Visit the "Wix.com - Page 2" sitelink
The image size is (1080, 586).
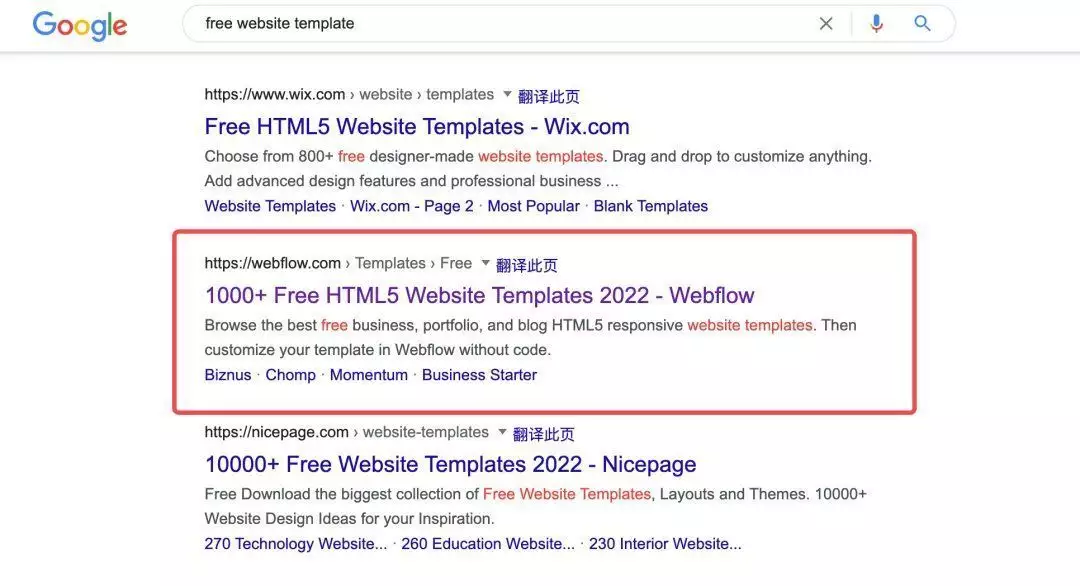(412, 206)
